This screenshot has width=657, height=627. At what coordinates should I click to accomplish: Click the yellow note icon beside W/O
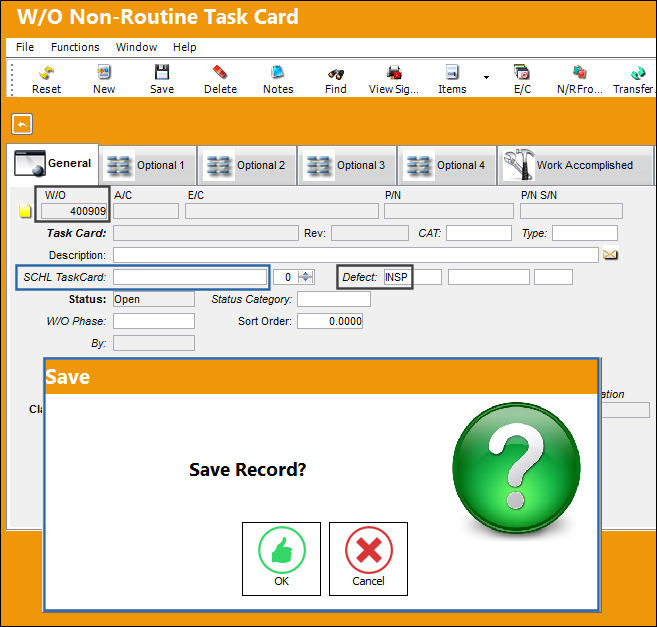click(25, 210)
